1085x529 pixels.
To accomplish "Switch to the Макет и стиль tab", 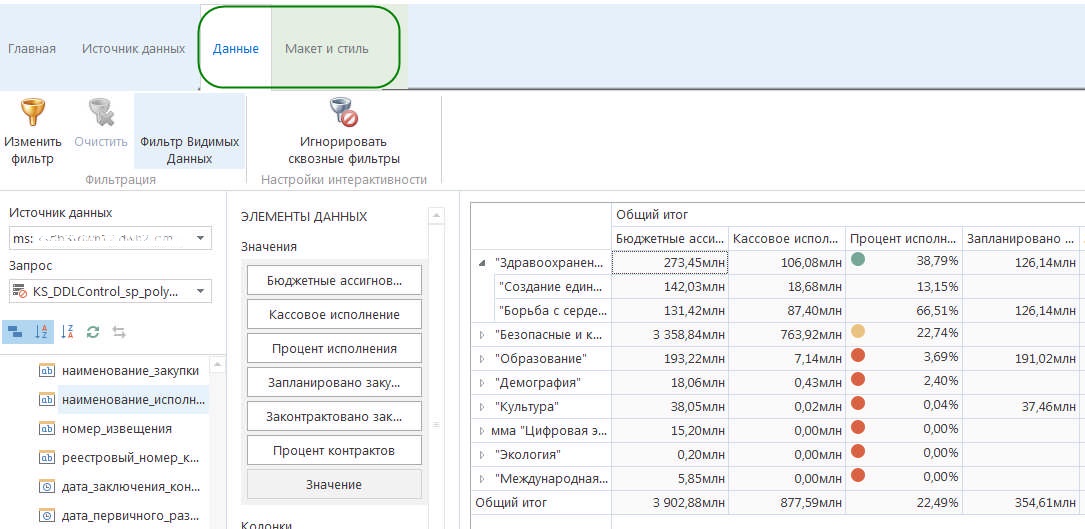I will click(x=326, y=48).
